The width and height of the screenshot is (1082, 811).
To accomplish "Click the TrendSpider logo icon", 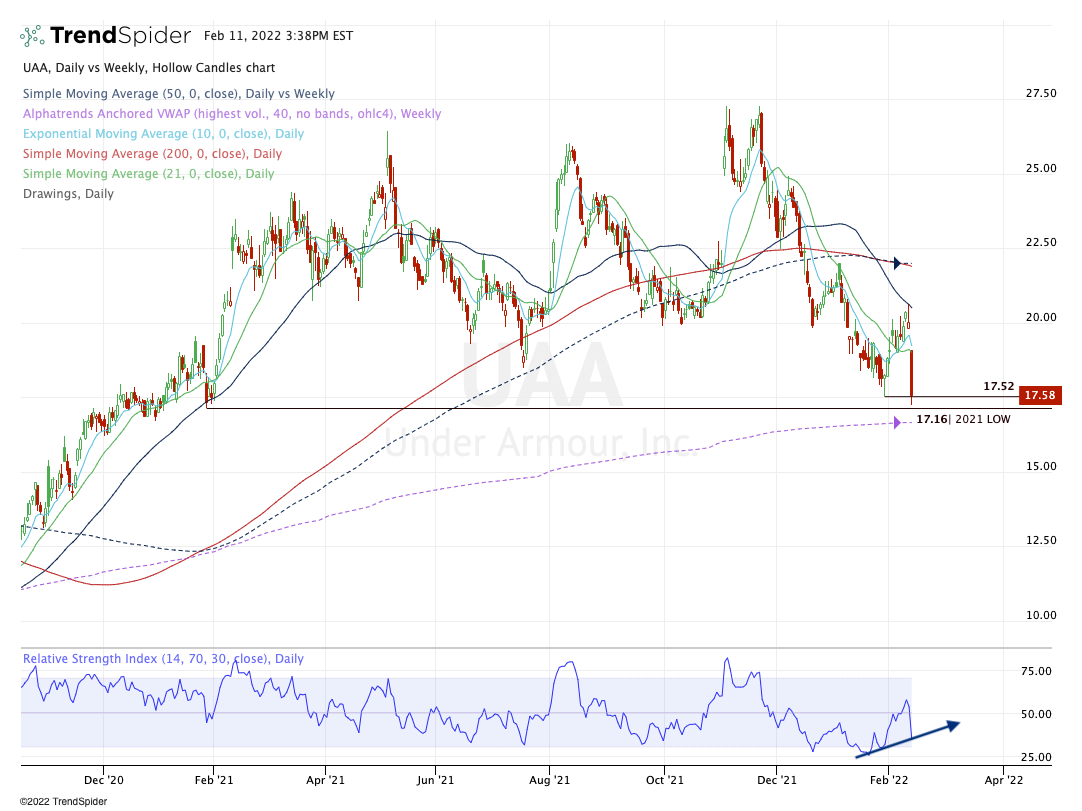I will click(32, 35).
